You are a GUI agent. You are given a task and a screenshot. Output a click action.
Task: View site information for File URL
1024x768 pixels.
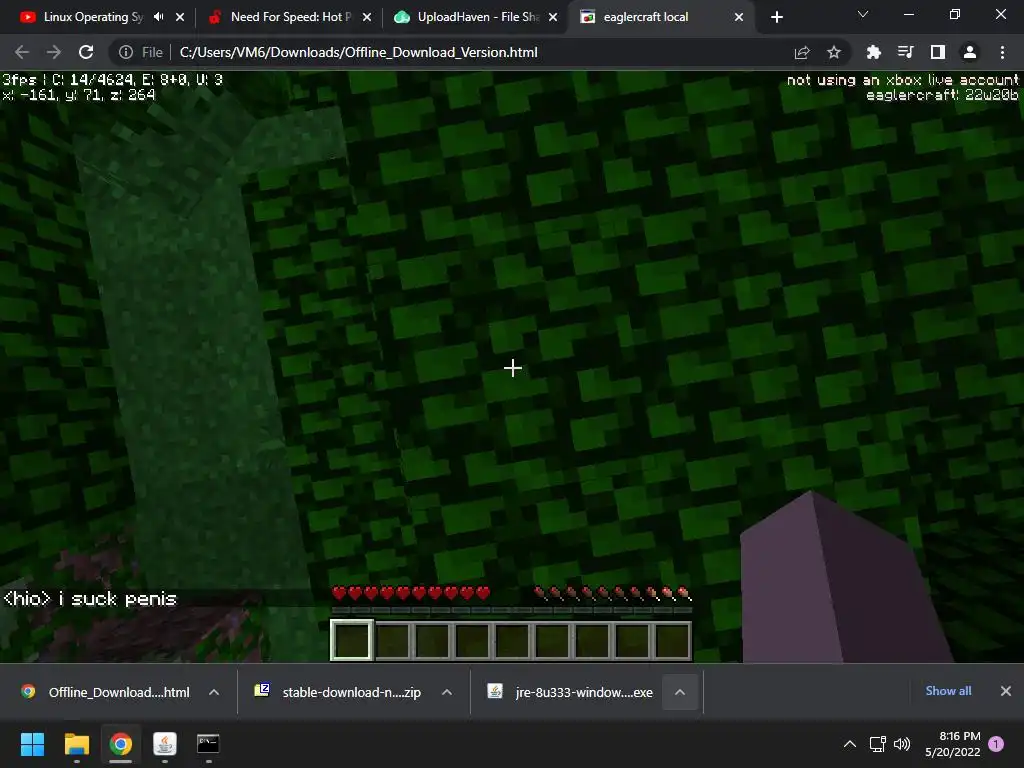click(x=141, y=52)
